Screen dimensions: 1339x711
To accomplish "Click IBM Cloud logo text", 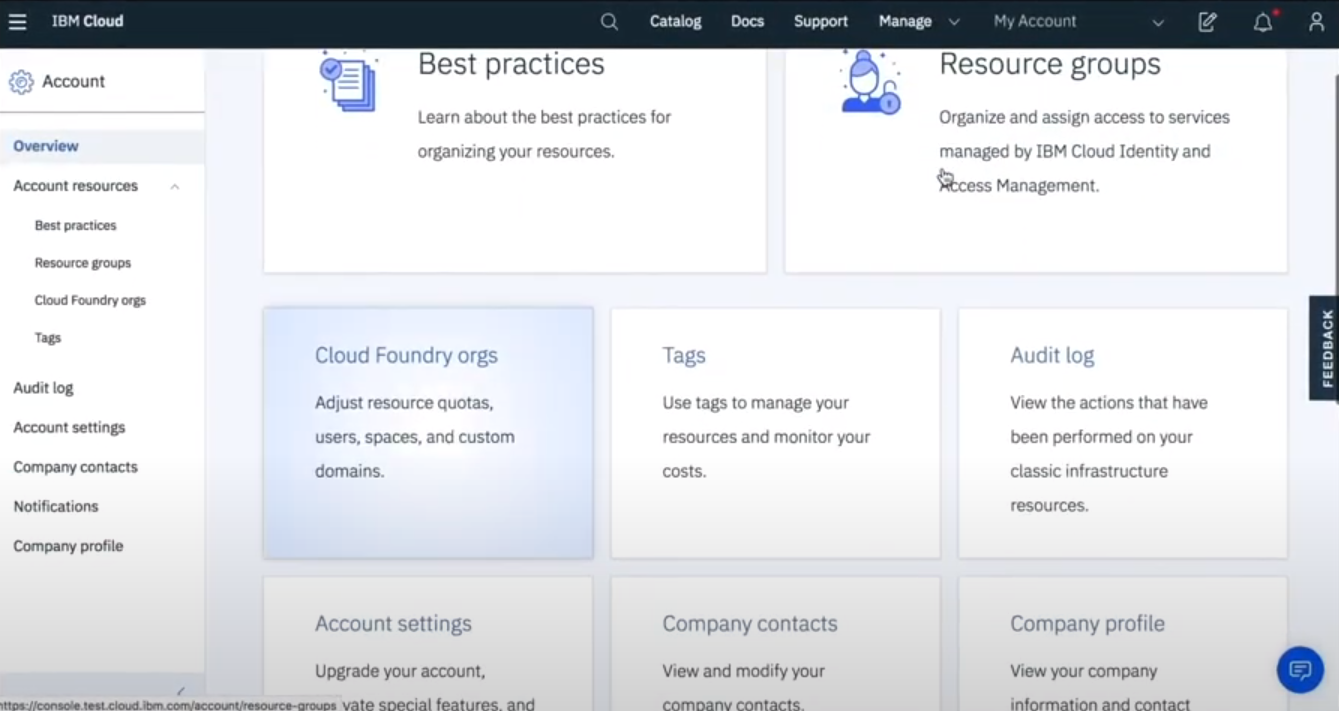I will (x=88, y=21).
